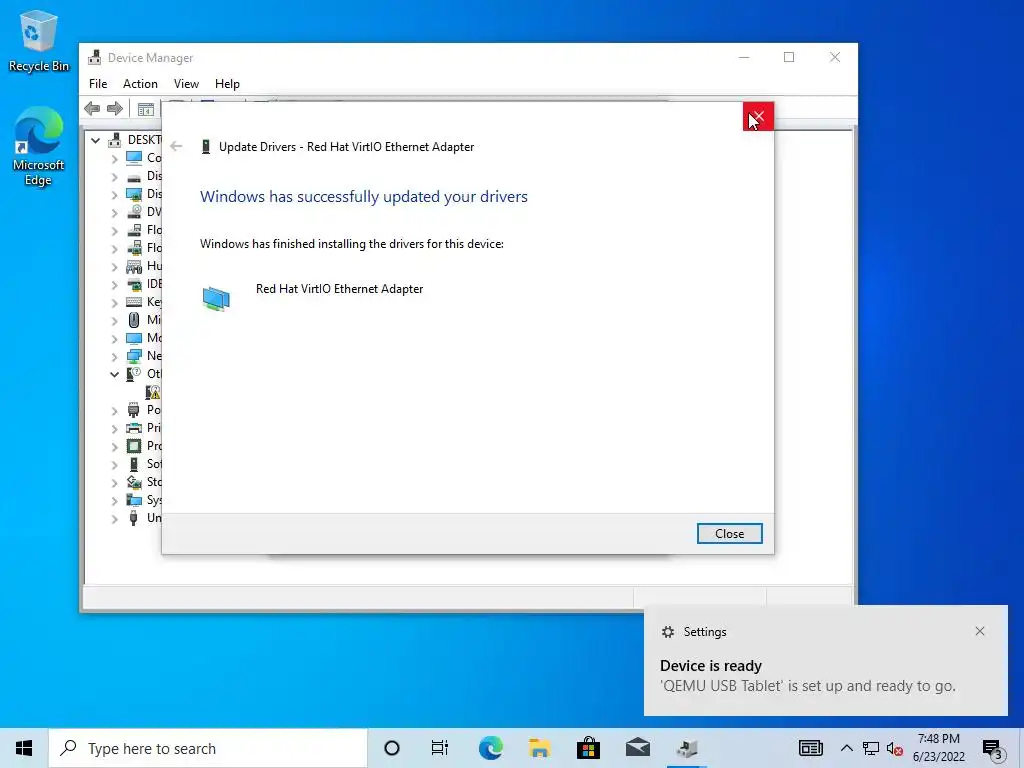Click the grayed back arrow in dialog

coord(176,146)
